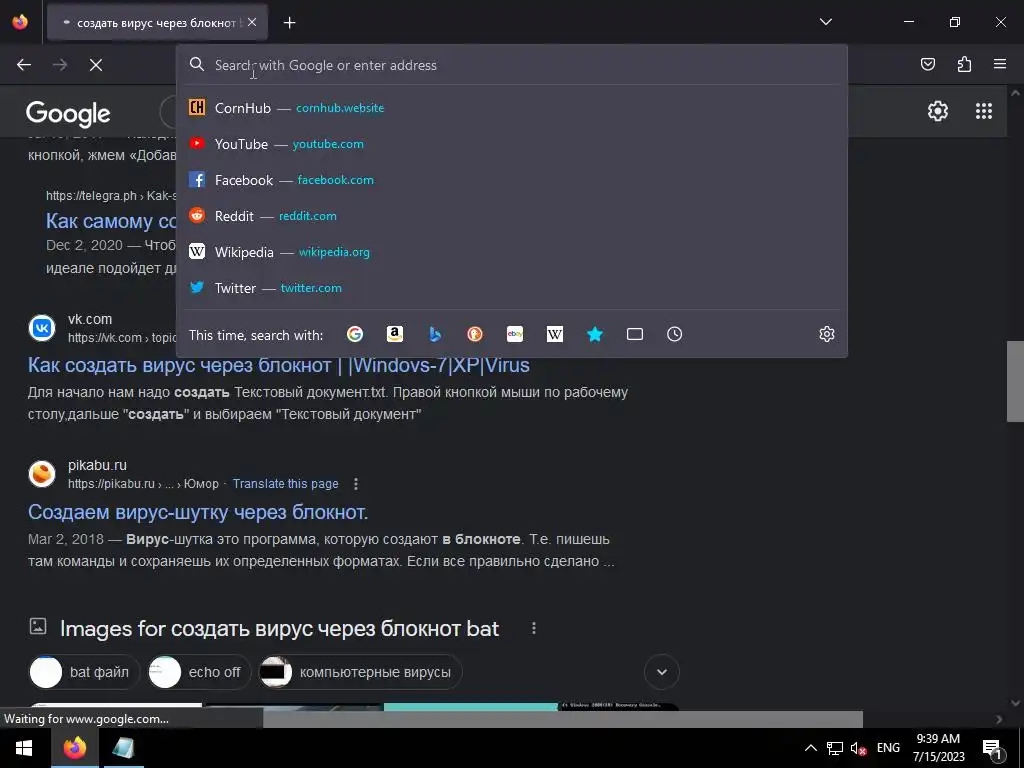Viewport: 1024px width, 768px height.
Task: Choose the Reddit suggestion
Action: coord(512,216)
